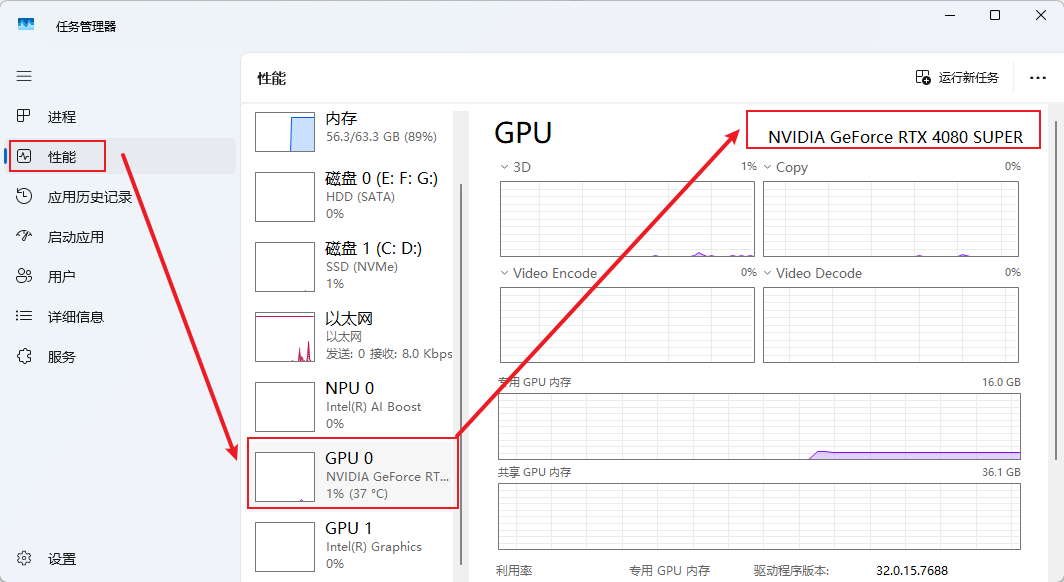Select NPU 0 Intel AI Boost entry

352,406
